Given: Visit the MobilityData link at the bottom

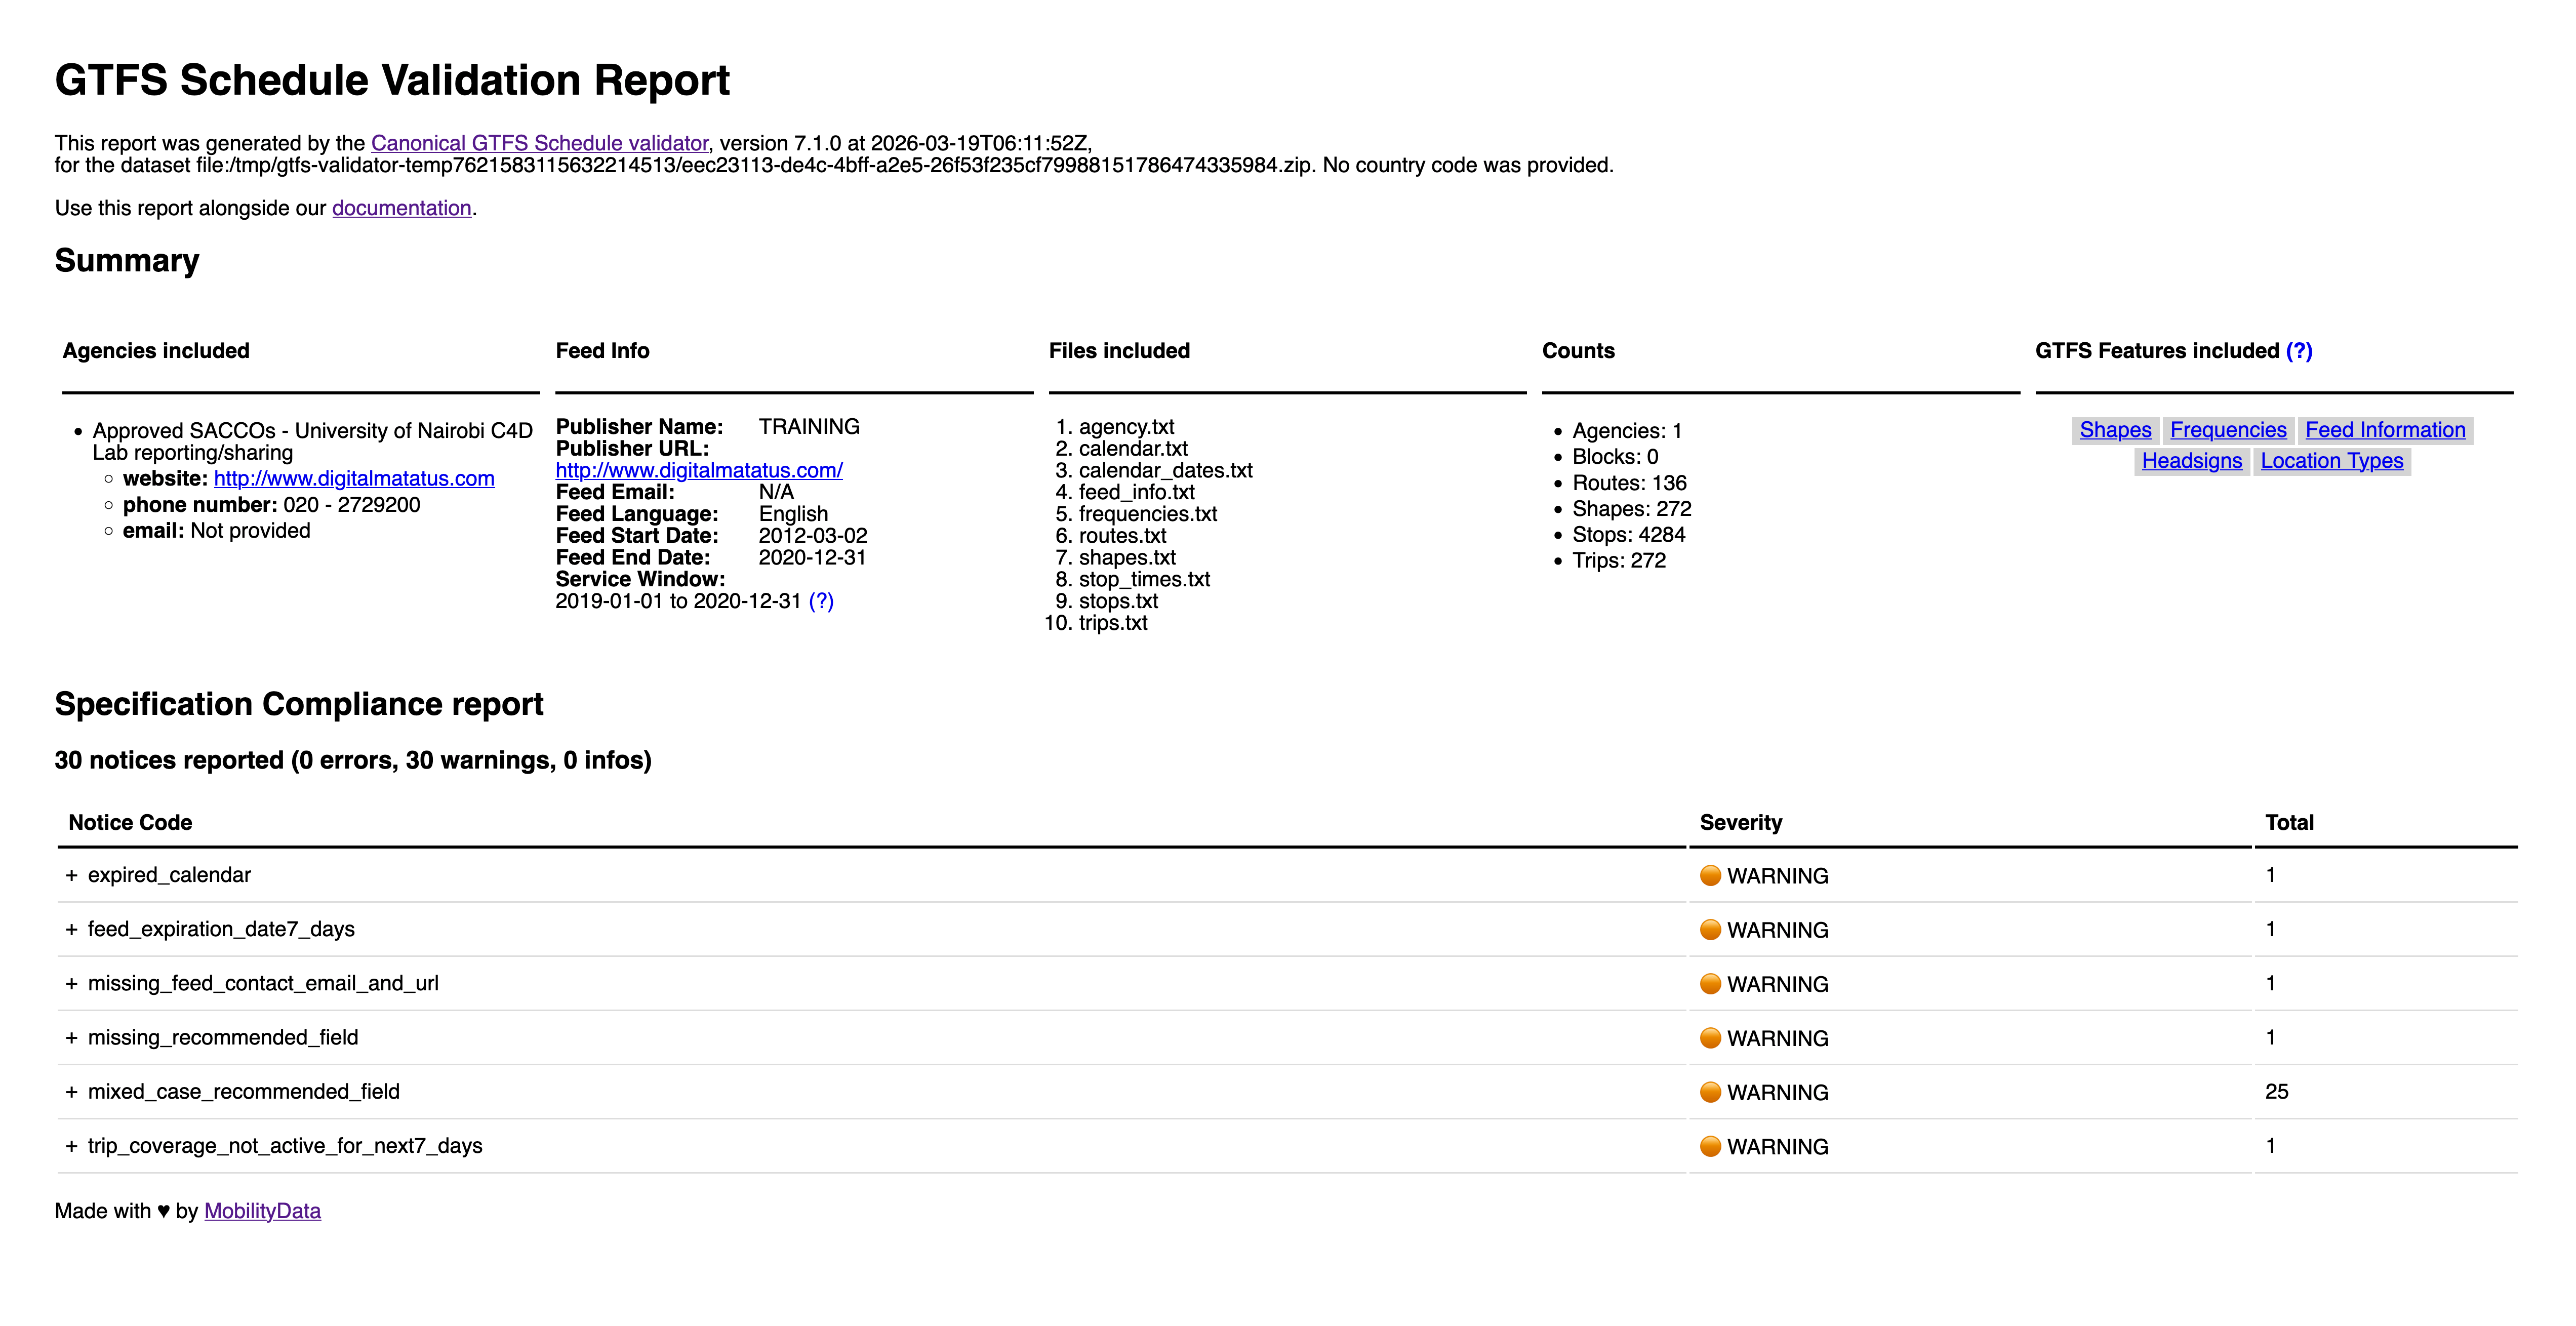Looking at the screenshot, I should point(262,1210).
